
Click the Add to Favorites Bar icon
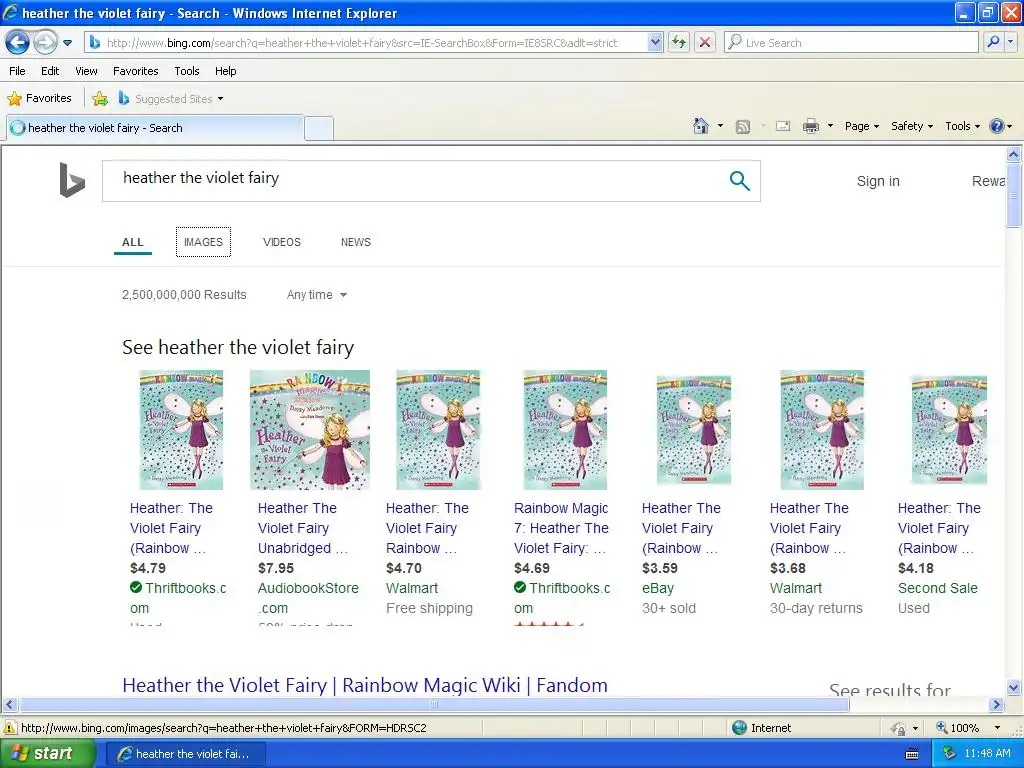100,99
